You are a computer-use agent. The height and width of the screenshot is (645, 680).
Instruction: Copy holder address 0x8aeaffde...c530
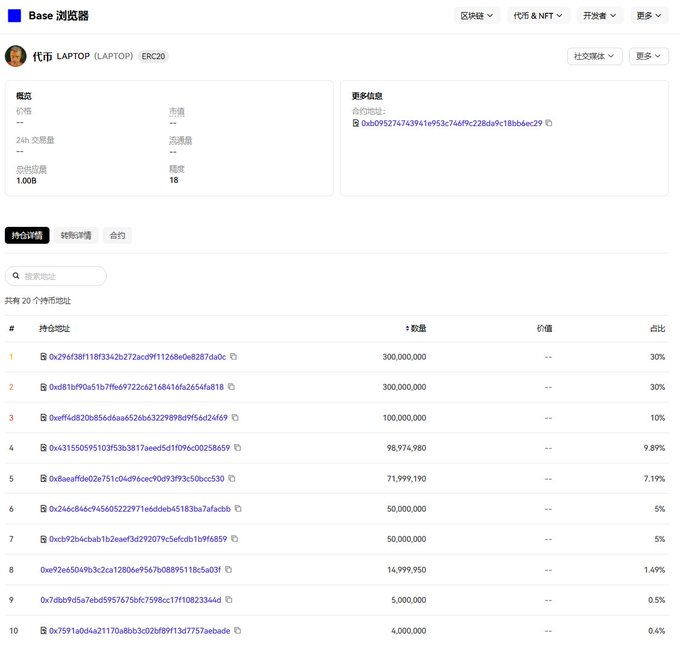click(x=232, y=478)
